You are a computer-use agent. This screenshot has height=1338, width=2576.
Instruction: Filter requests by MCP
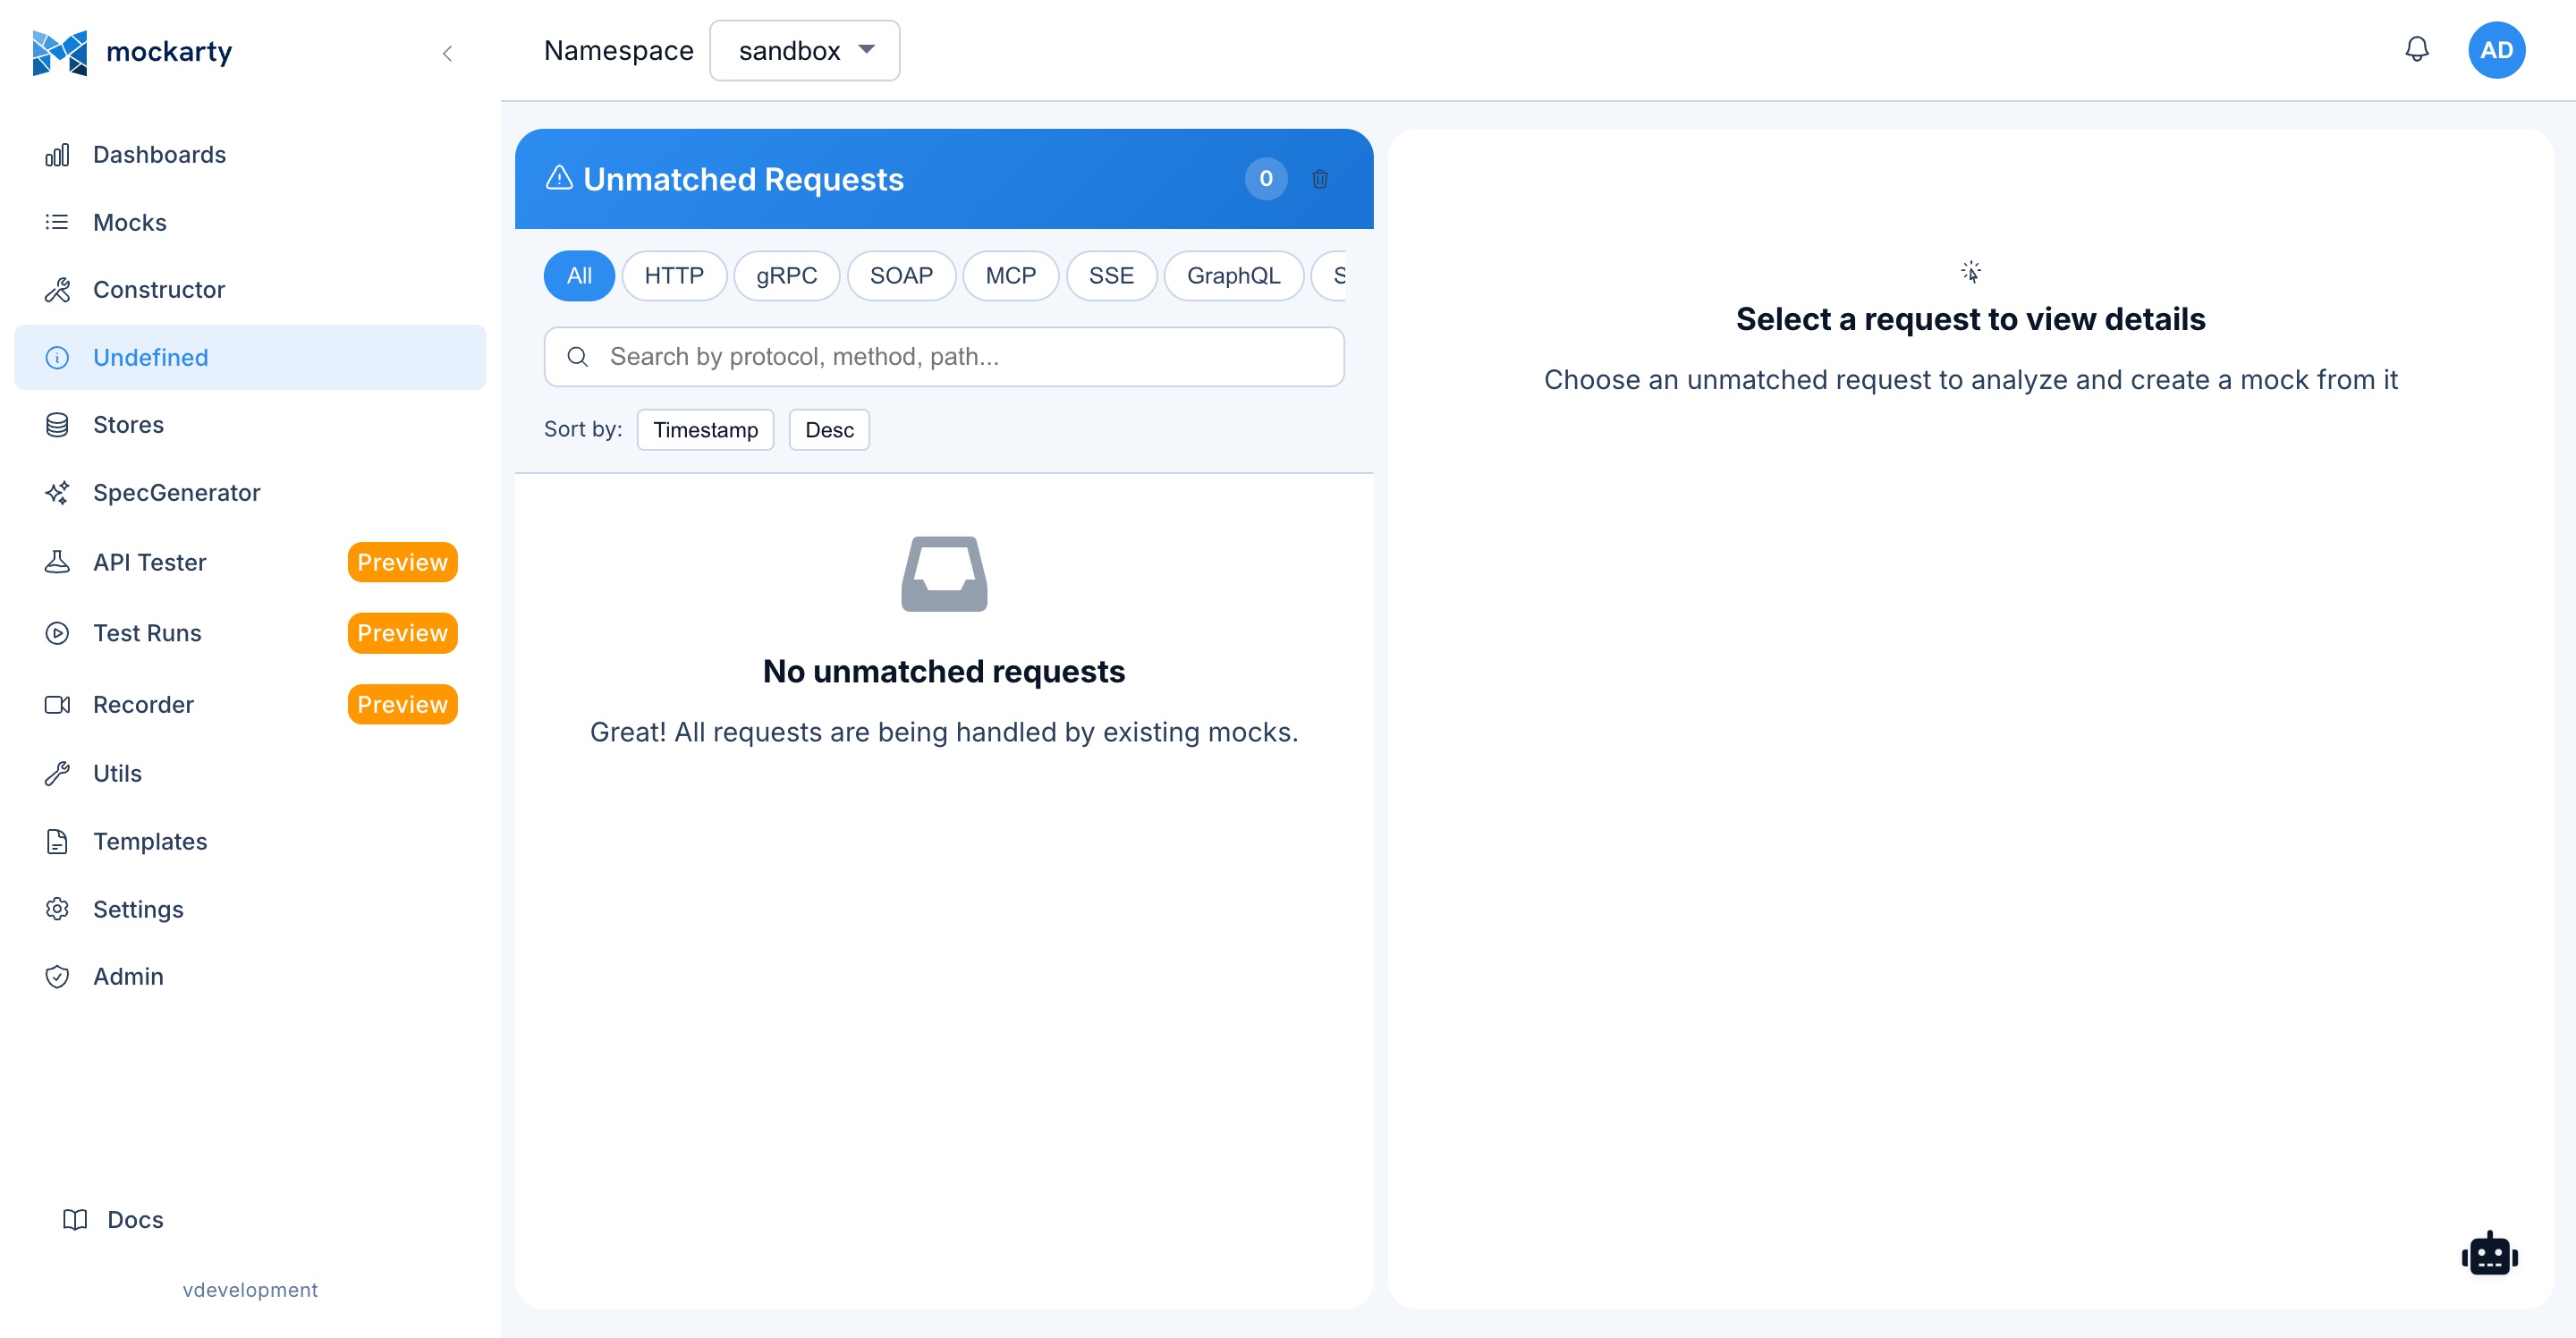click(x=1010, y=276)
